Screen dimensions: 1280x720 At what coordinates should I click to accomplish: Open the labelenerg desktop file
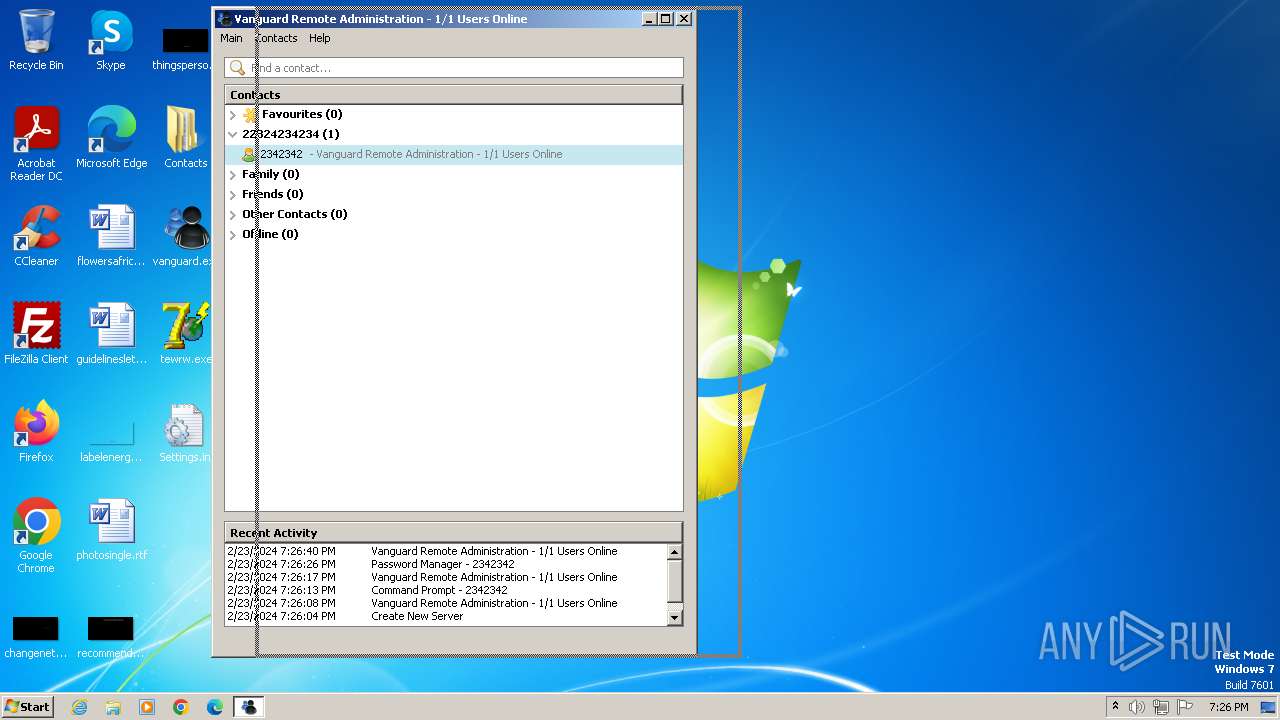tap(111, 440)
